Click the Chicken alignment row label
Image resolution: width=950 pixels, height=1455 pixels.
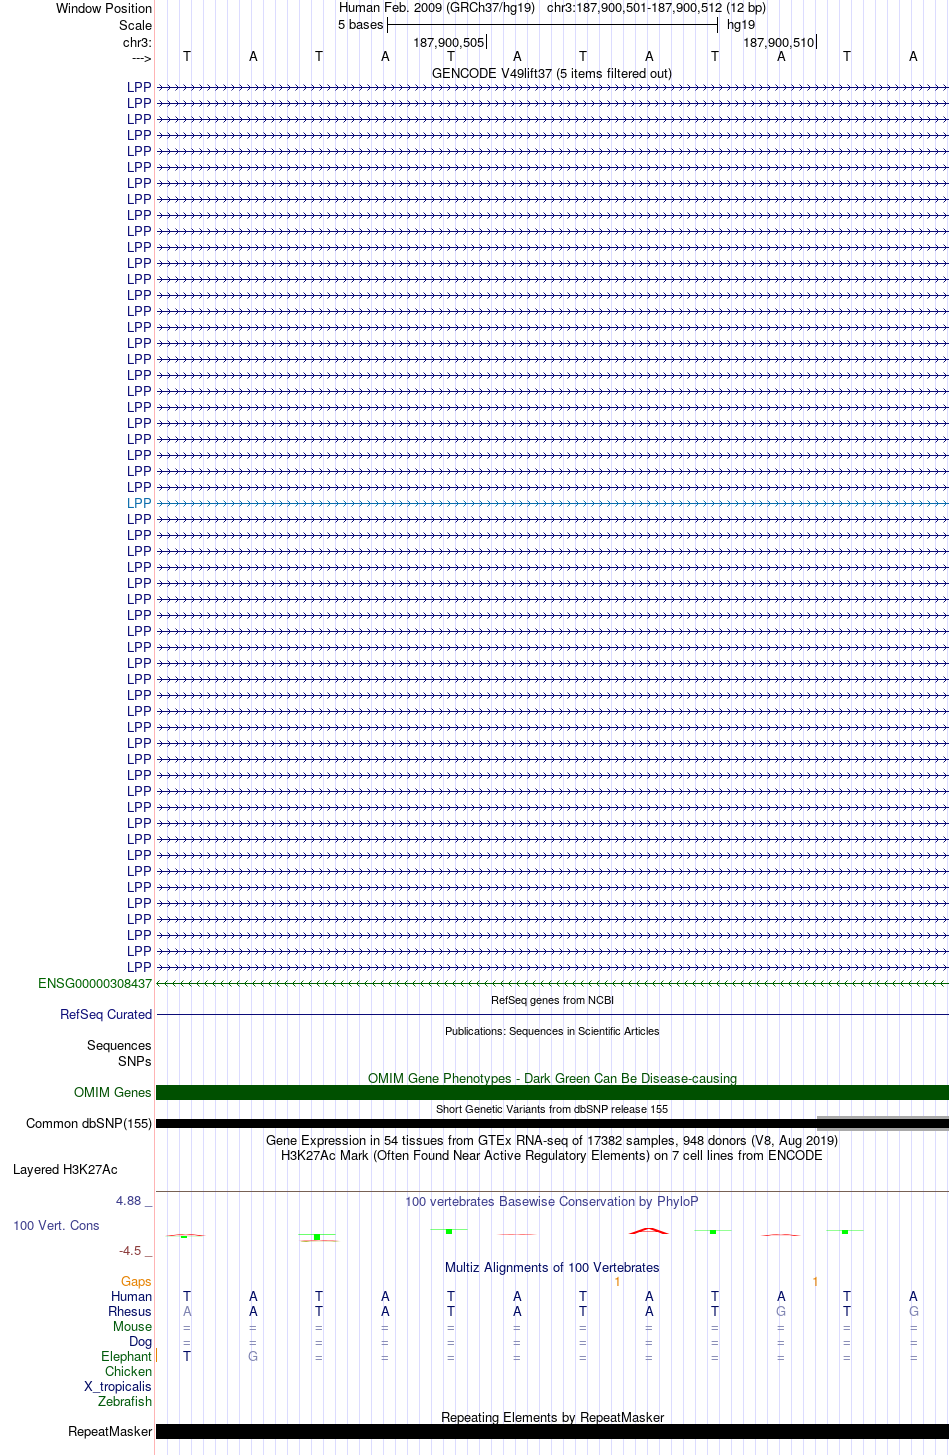[128, 1371]
